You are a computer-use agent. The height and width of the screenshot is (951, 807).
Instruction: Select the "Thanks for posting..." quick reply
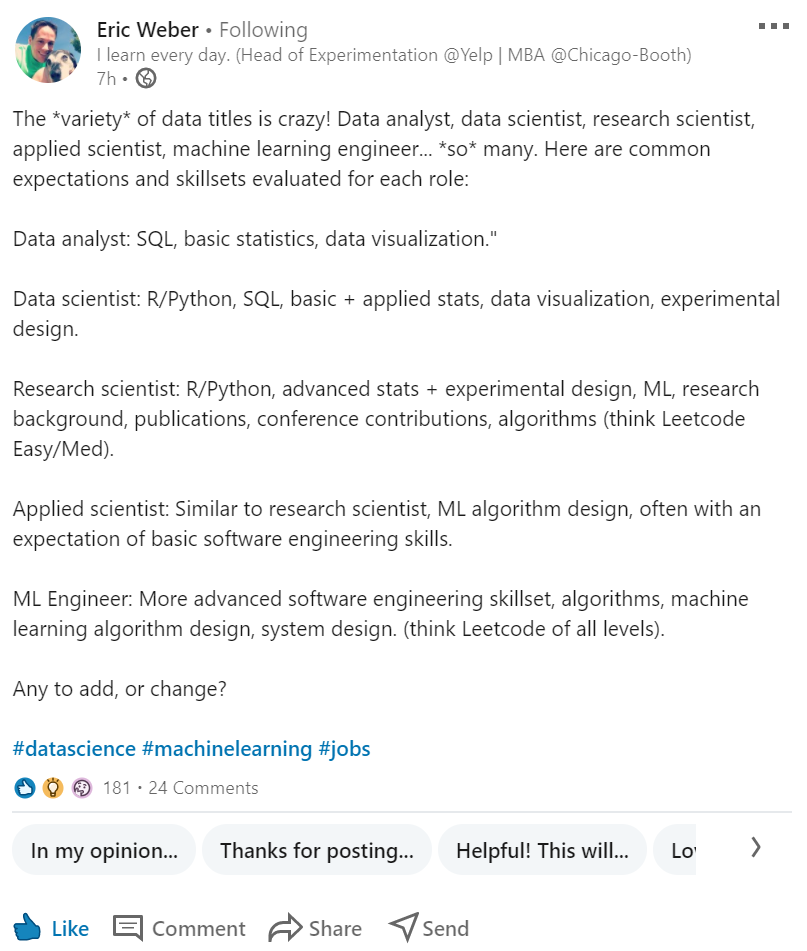(x=316, y=851)
